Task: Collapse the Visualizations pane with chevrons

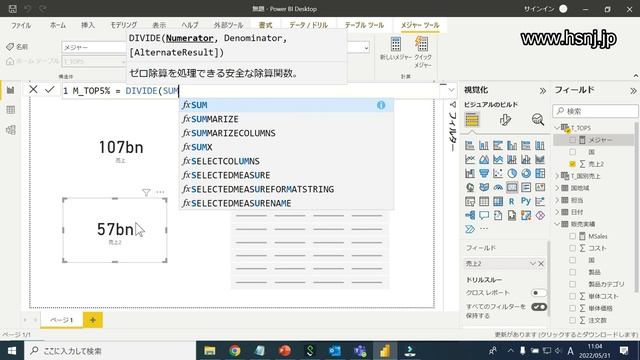Action: point(542,91)
